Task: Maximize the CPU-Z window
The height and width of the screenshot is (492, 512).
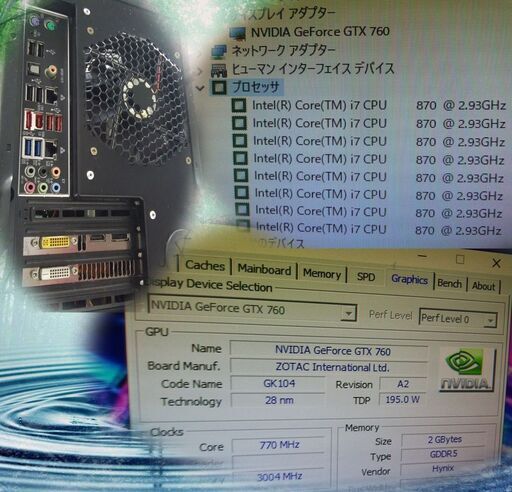Action: (460, 259)
